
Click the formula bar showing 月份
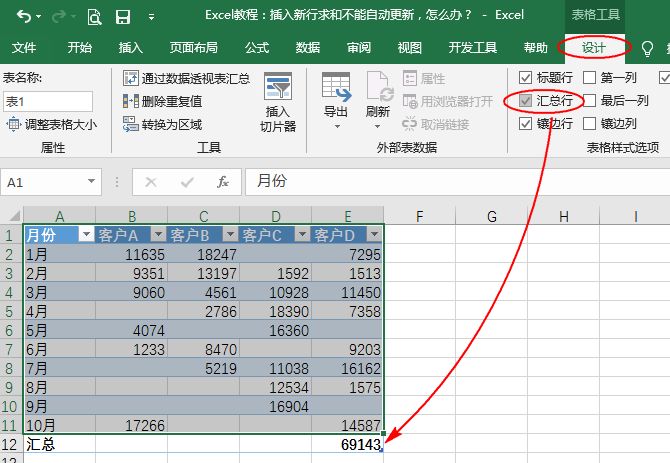coord(457,182)
